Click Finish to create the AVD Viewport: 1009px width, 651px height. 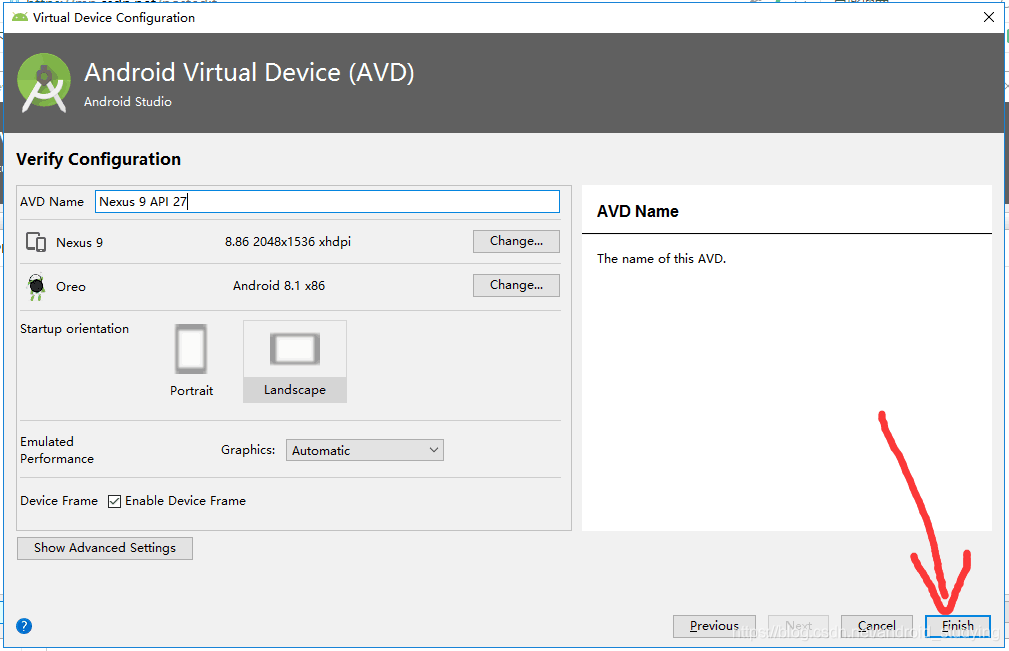pos(958,626)
